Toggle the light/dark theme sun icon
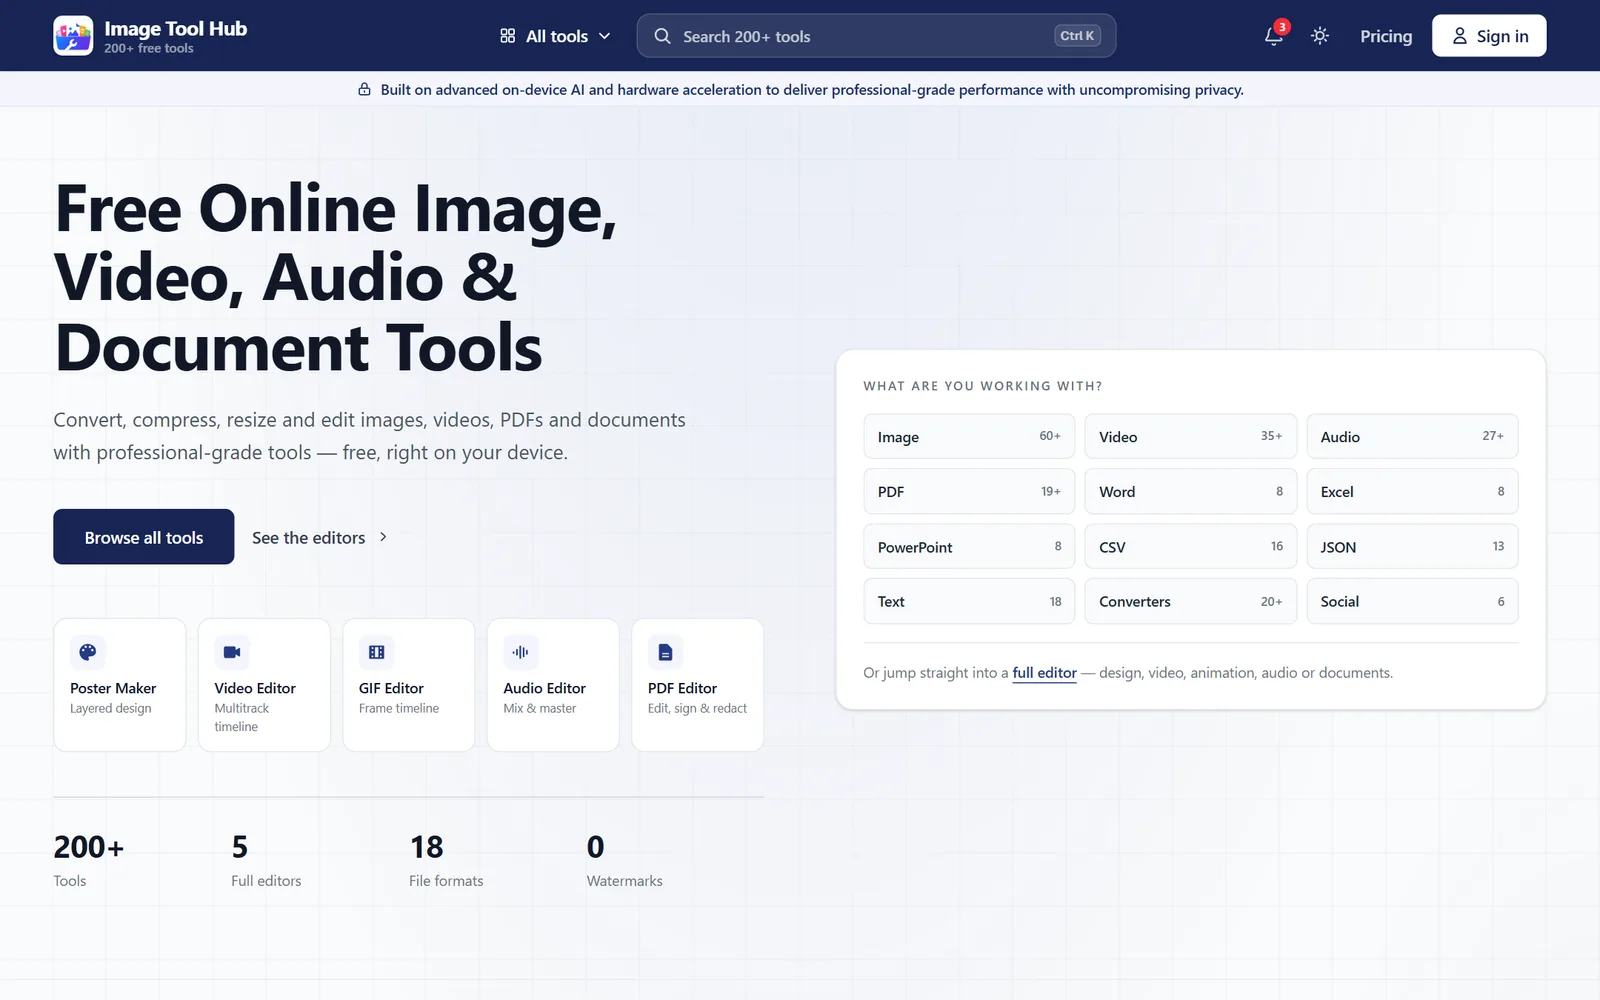The height and width of the screenshot is (1000, 1600). point(1320,36)
